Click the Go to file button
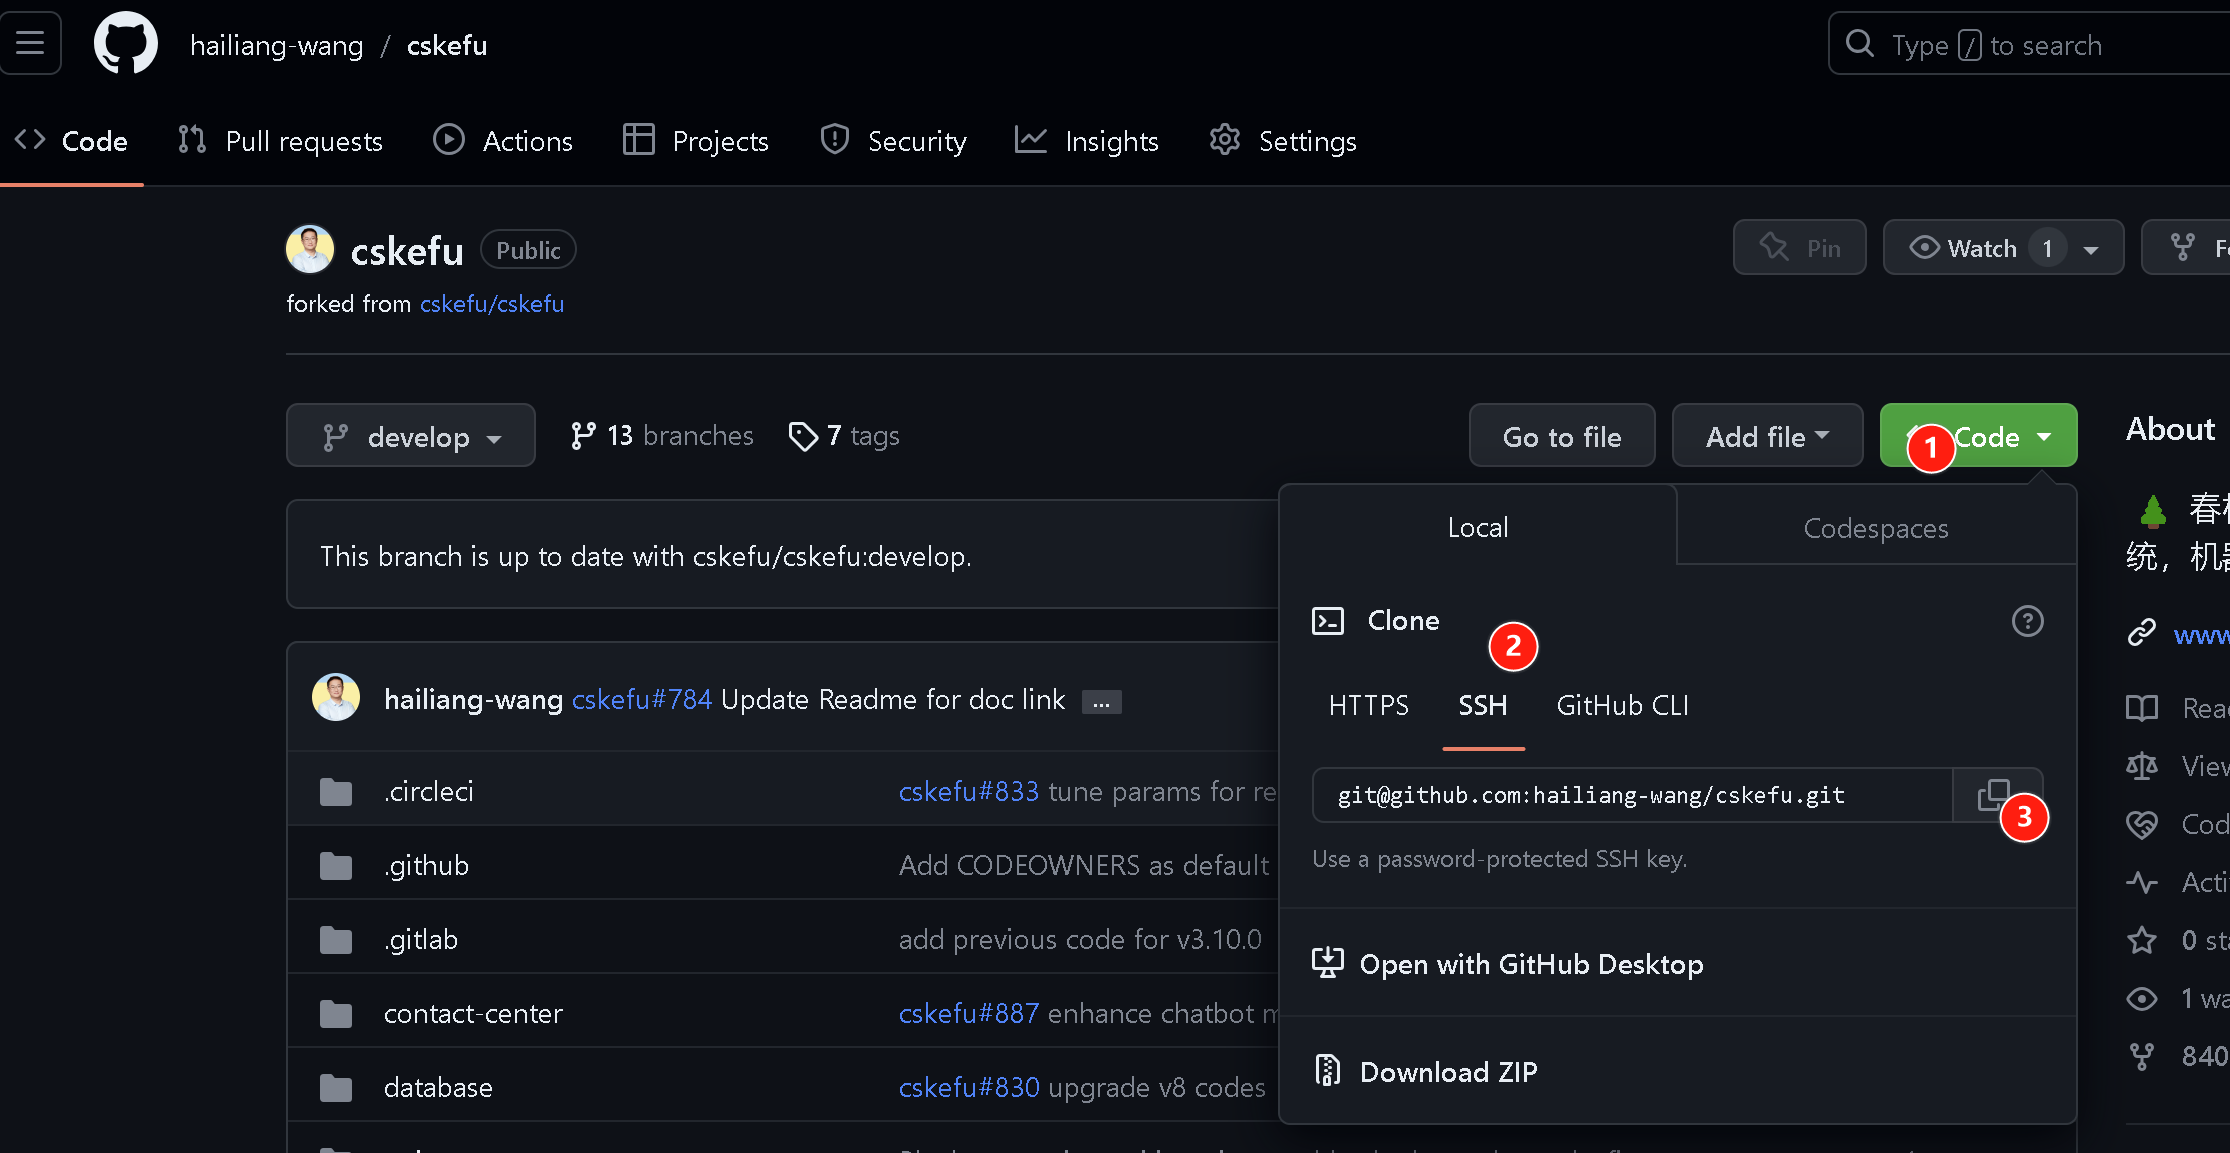Image resolution: width=2230 pixels, height=1153 pixels. click(1562, 436)
